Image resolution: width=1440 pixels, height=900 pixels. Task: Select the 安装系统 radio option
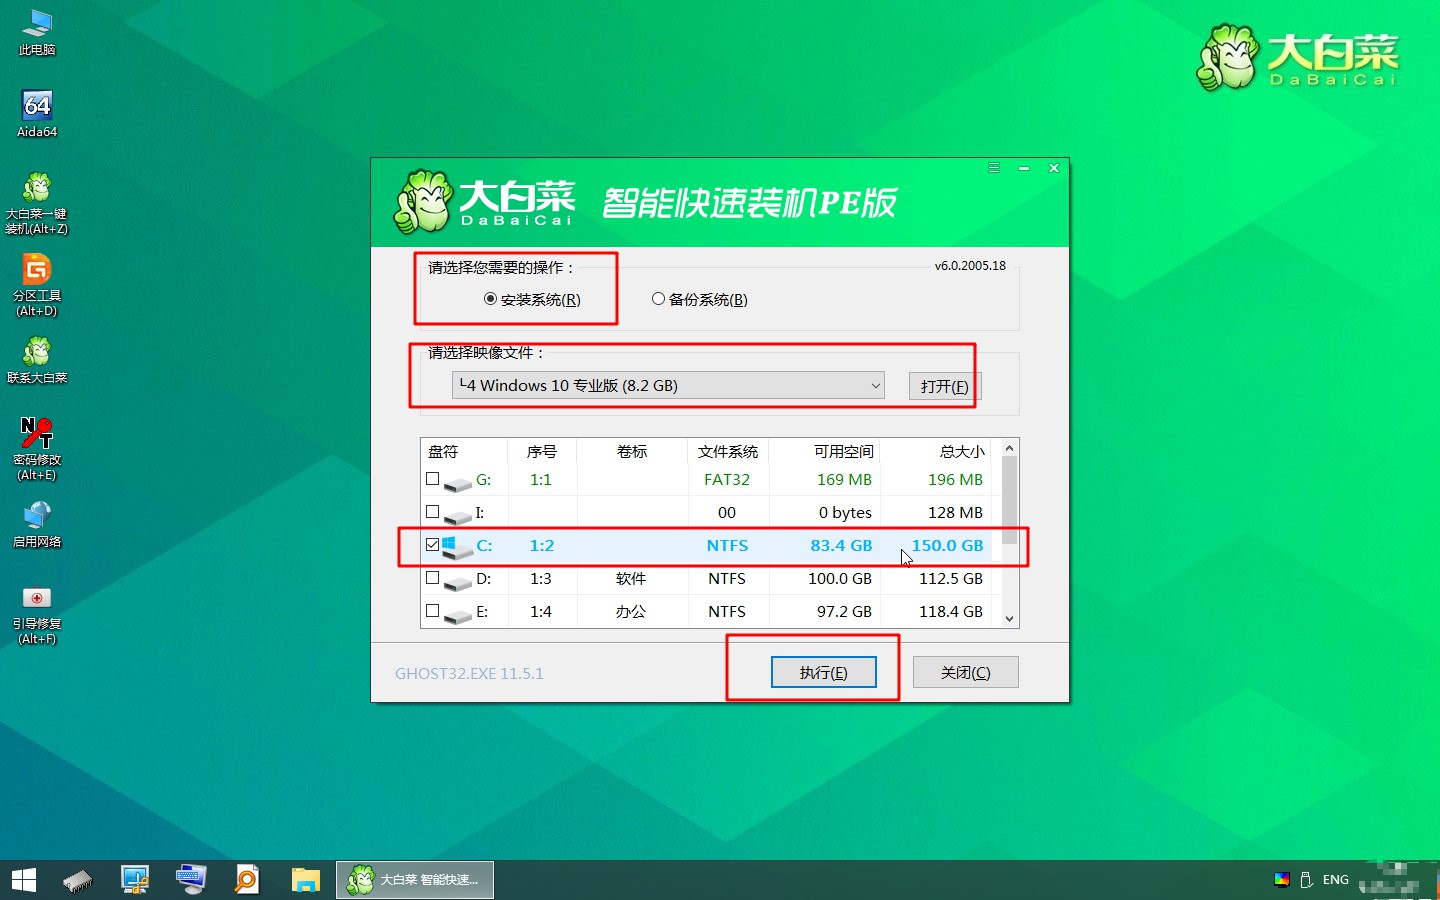490,298
